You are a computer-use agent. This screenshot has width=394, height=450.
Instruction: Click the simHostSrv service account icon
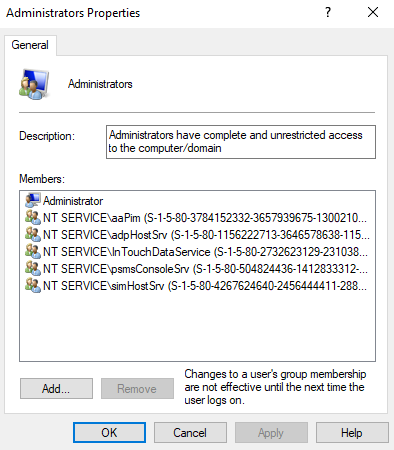coord(33,285)
